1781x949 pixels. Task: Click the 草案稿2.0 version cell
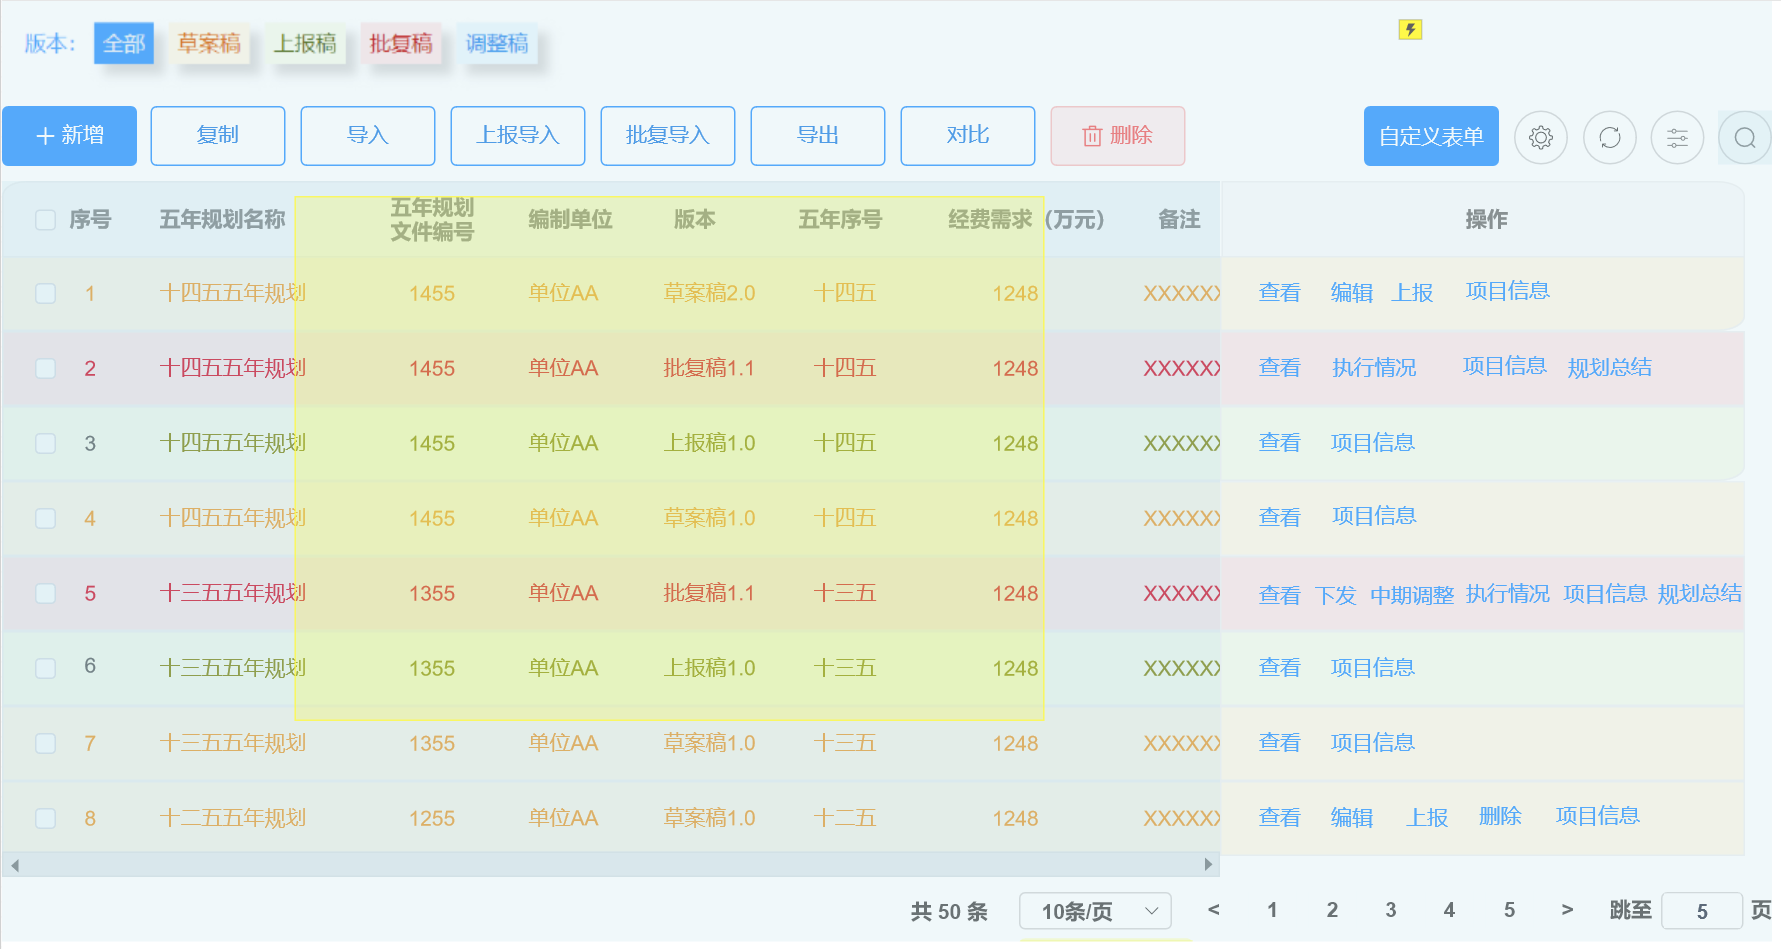[x=709, y=293]
